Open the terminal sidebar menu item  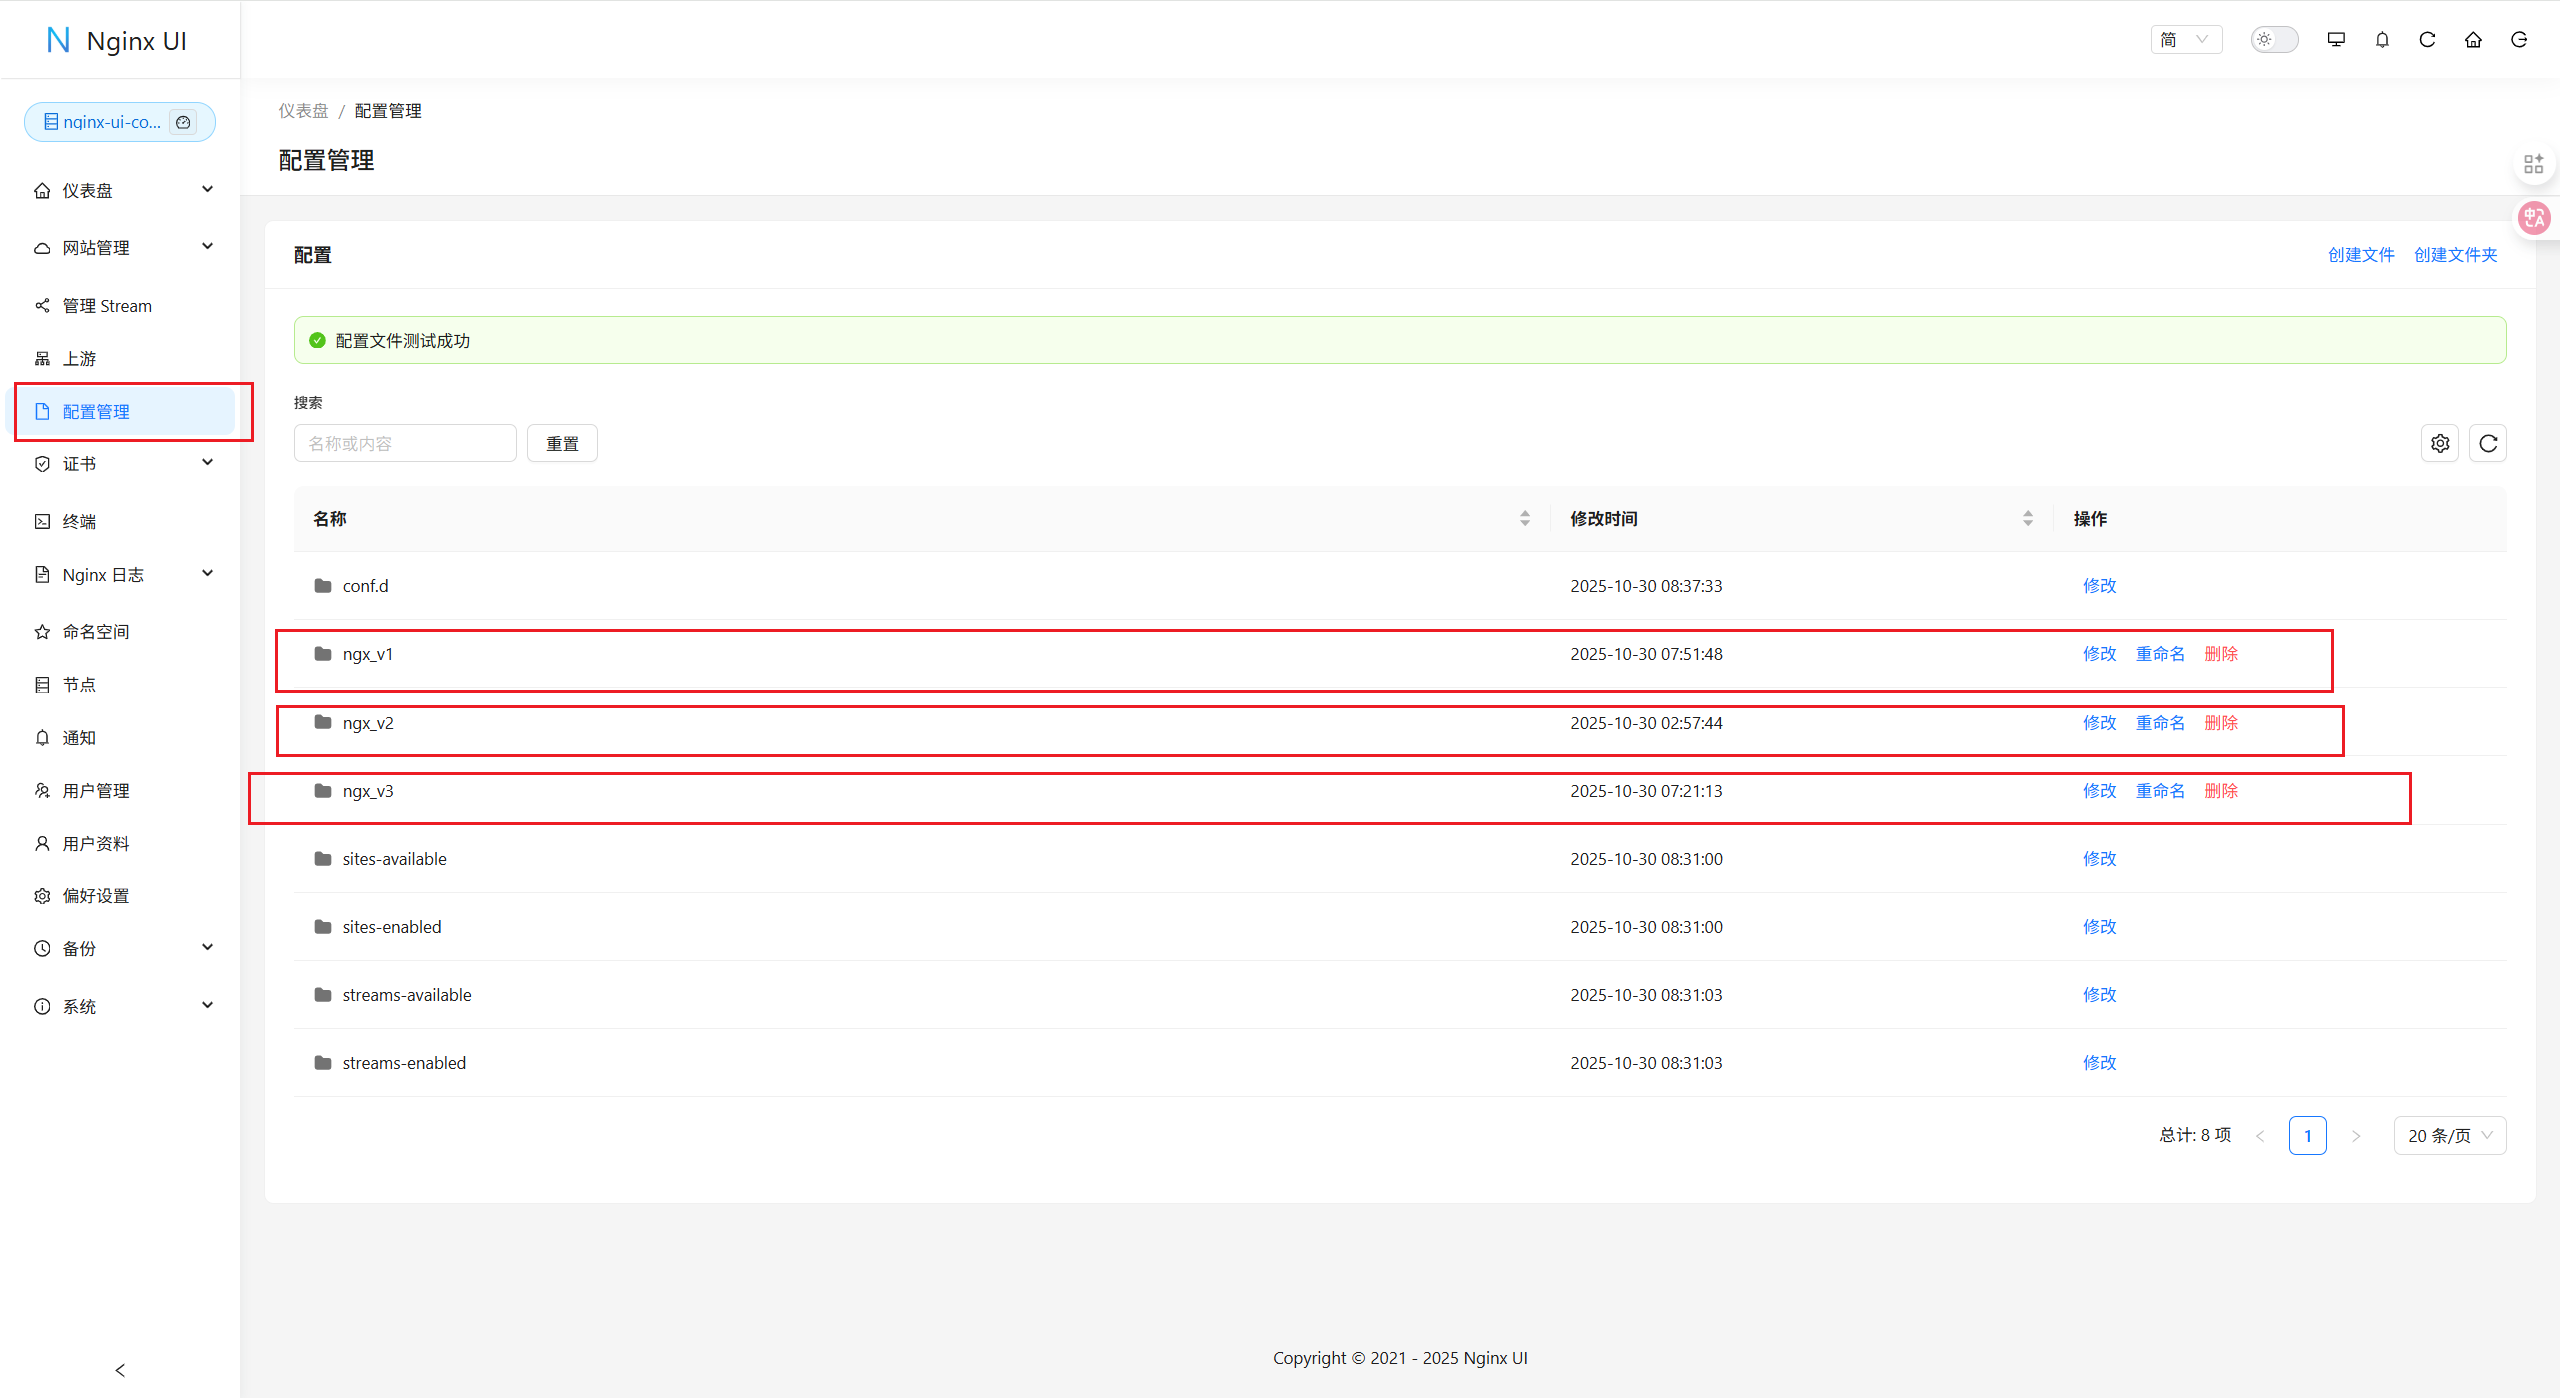pos(79,521)
